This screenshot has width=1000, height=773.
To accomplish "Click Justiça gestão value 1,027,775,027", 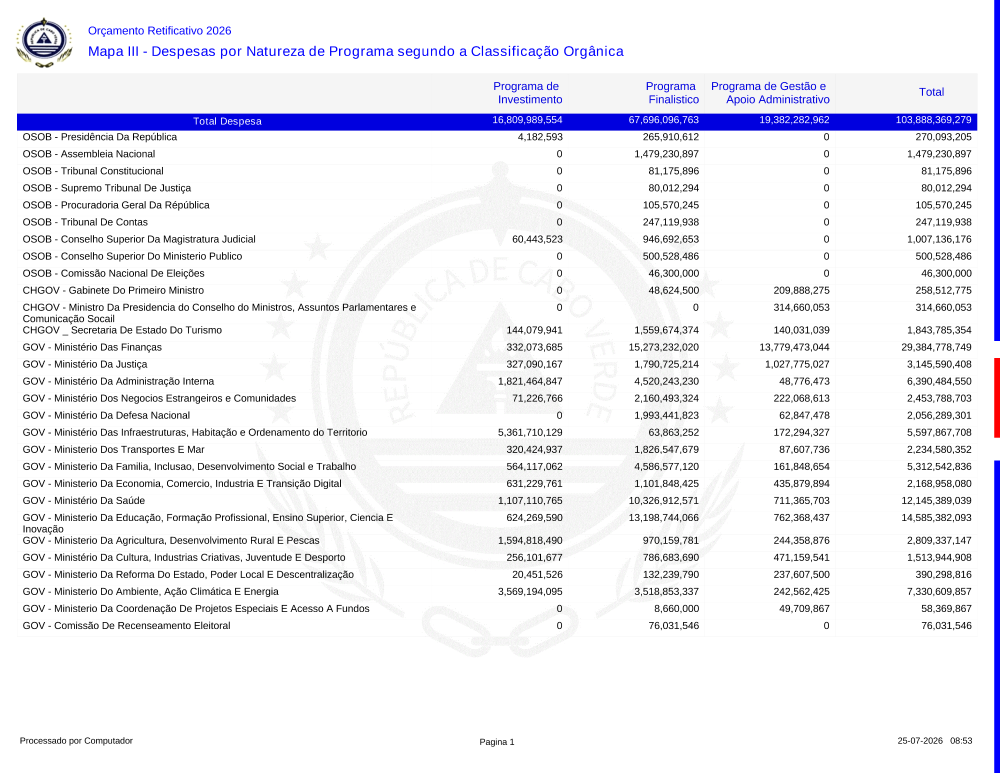I will 797,364.
